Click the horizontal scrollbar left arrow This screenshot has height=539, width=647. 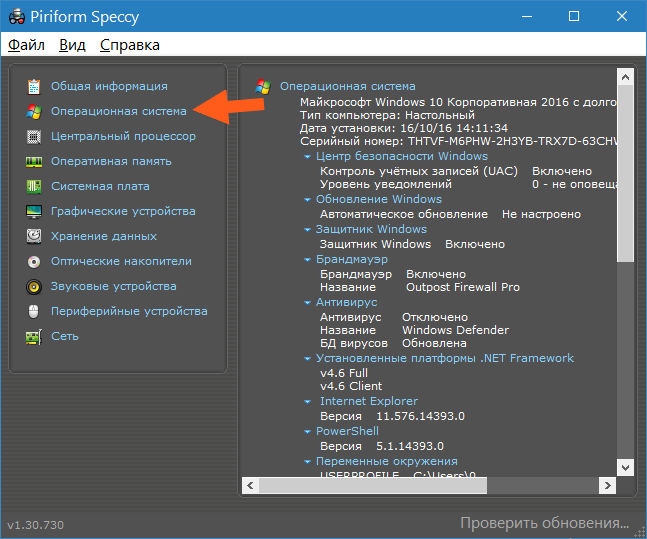tap(250, 486)
